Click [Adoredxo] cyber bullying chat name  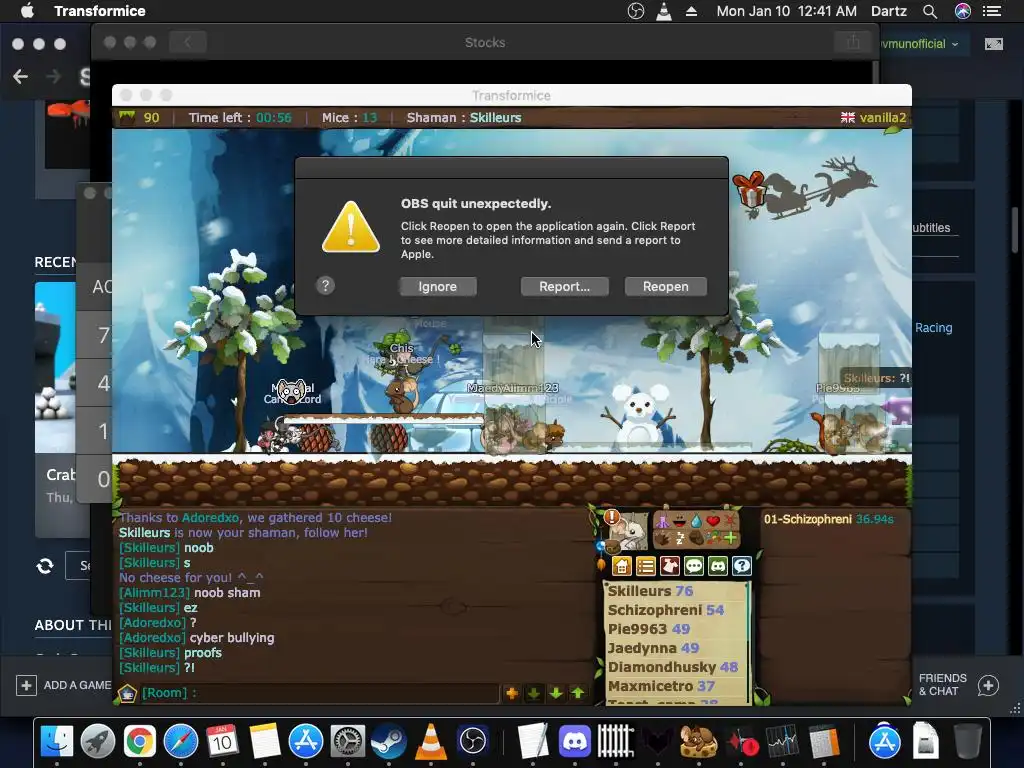(152, 637)
